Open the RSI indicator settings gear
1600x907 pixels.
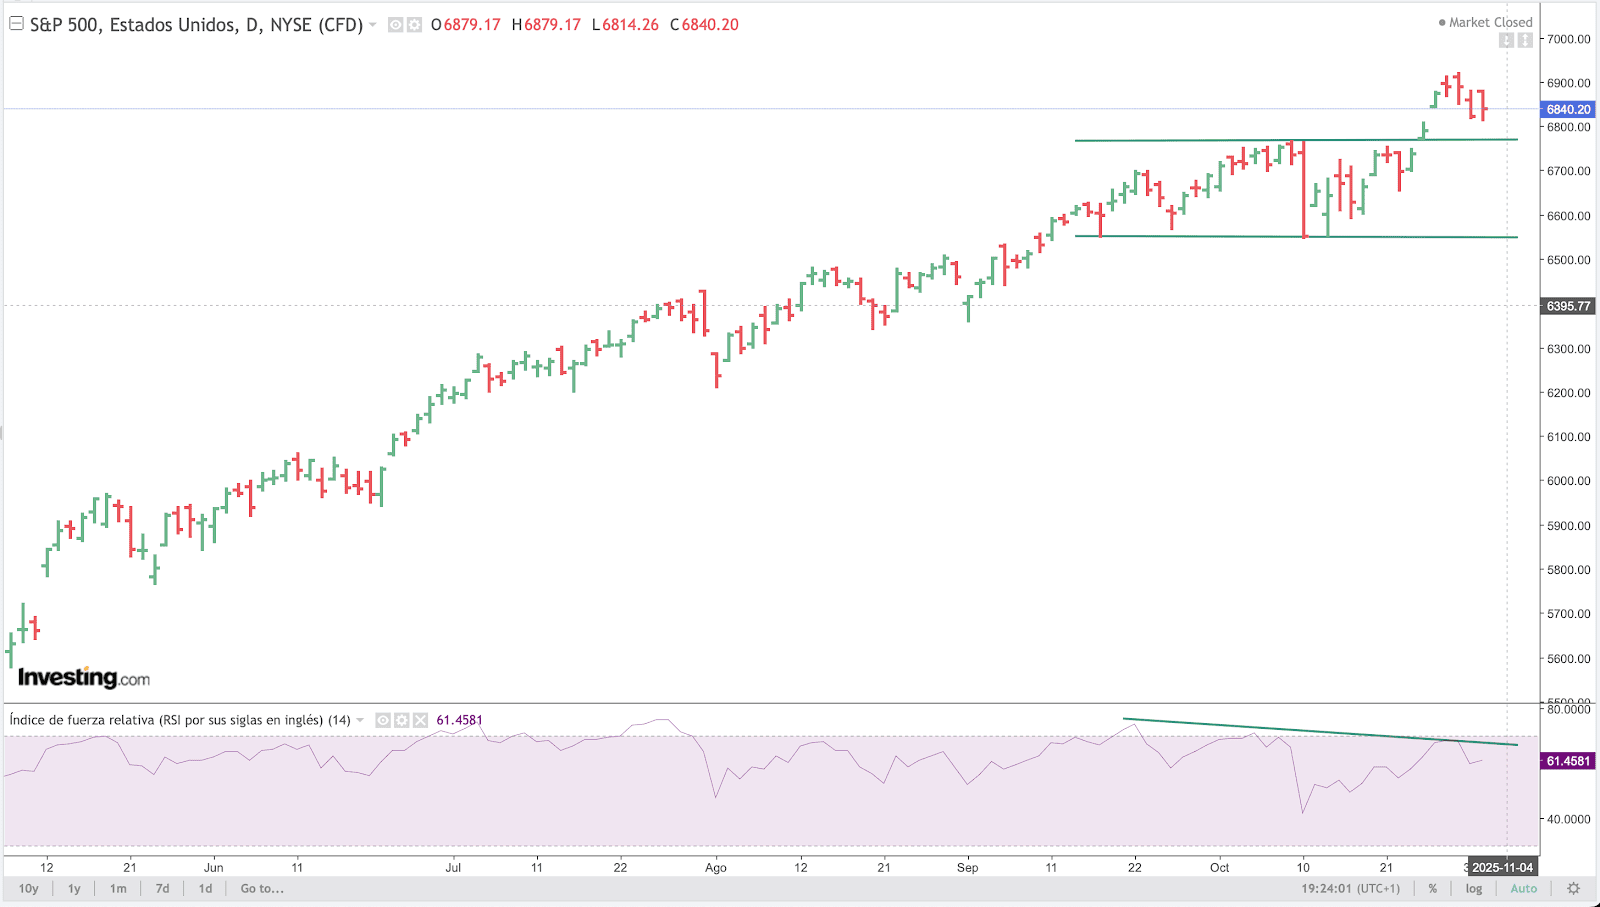click(x=402, y=719)
